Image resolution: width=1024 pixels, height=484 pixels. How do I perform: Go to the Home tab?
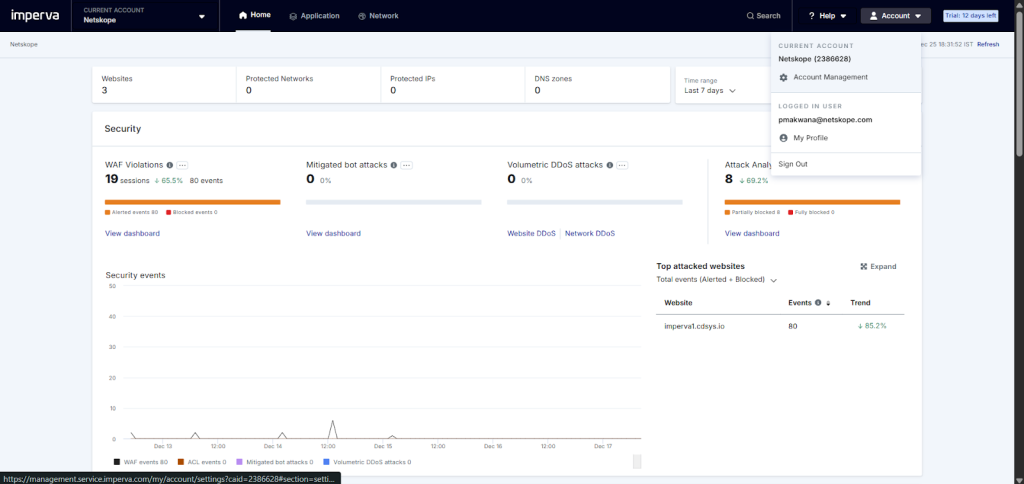255,16
